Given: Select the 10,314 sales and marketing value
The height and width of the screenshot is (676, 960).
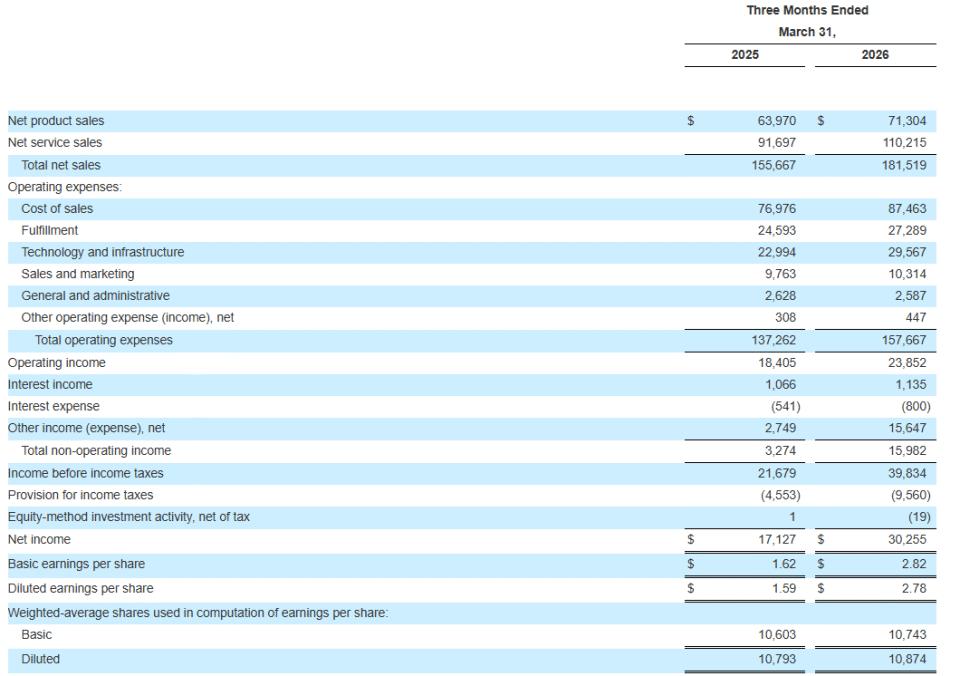Looking at the screenshot, I should pos(907,274).
